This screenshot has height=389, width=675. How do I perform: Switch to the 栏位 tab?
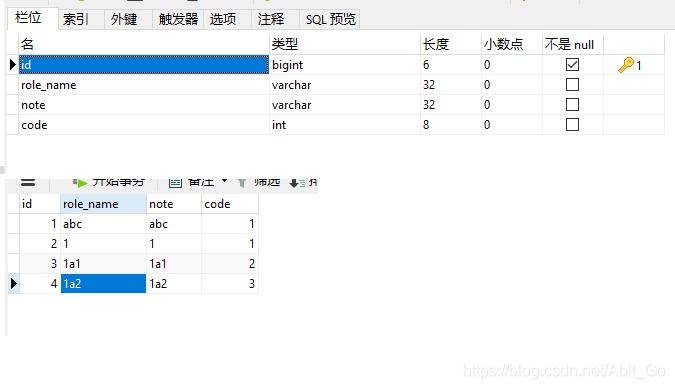click(33, 19)
